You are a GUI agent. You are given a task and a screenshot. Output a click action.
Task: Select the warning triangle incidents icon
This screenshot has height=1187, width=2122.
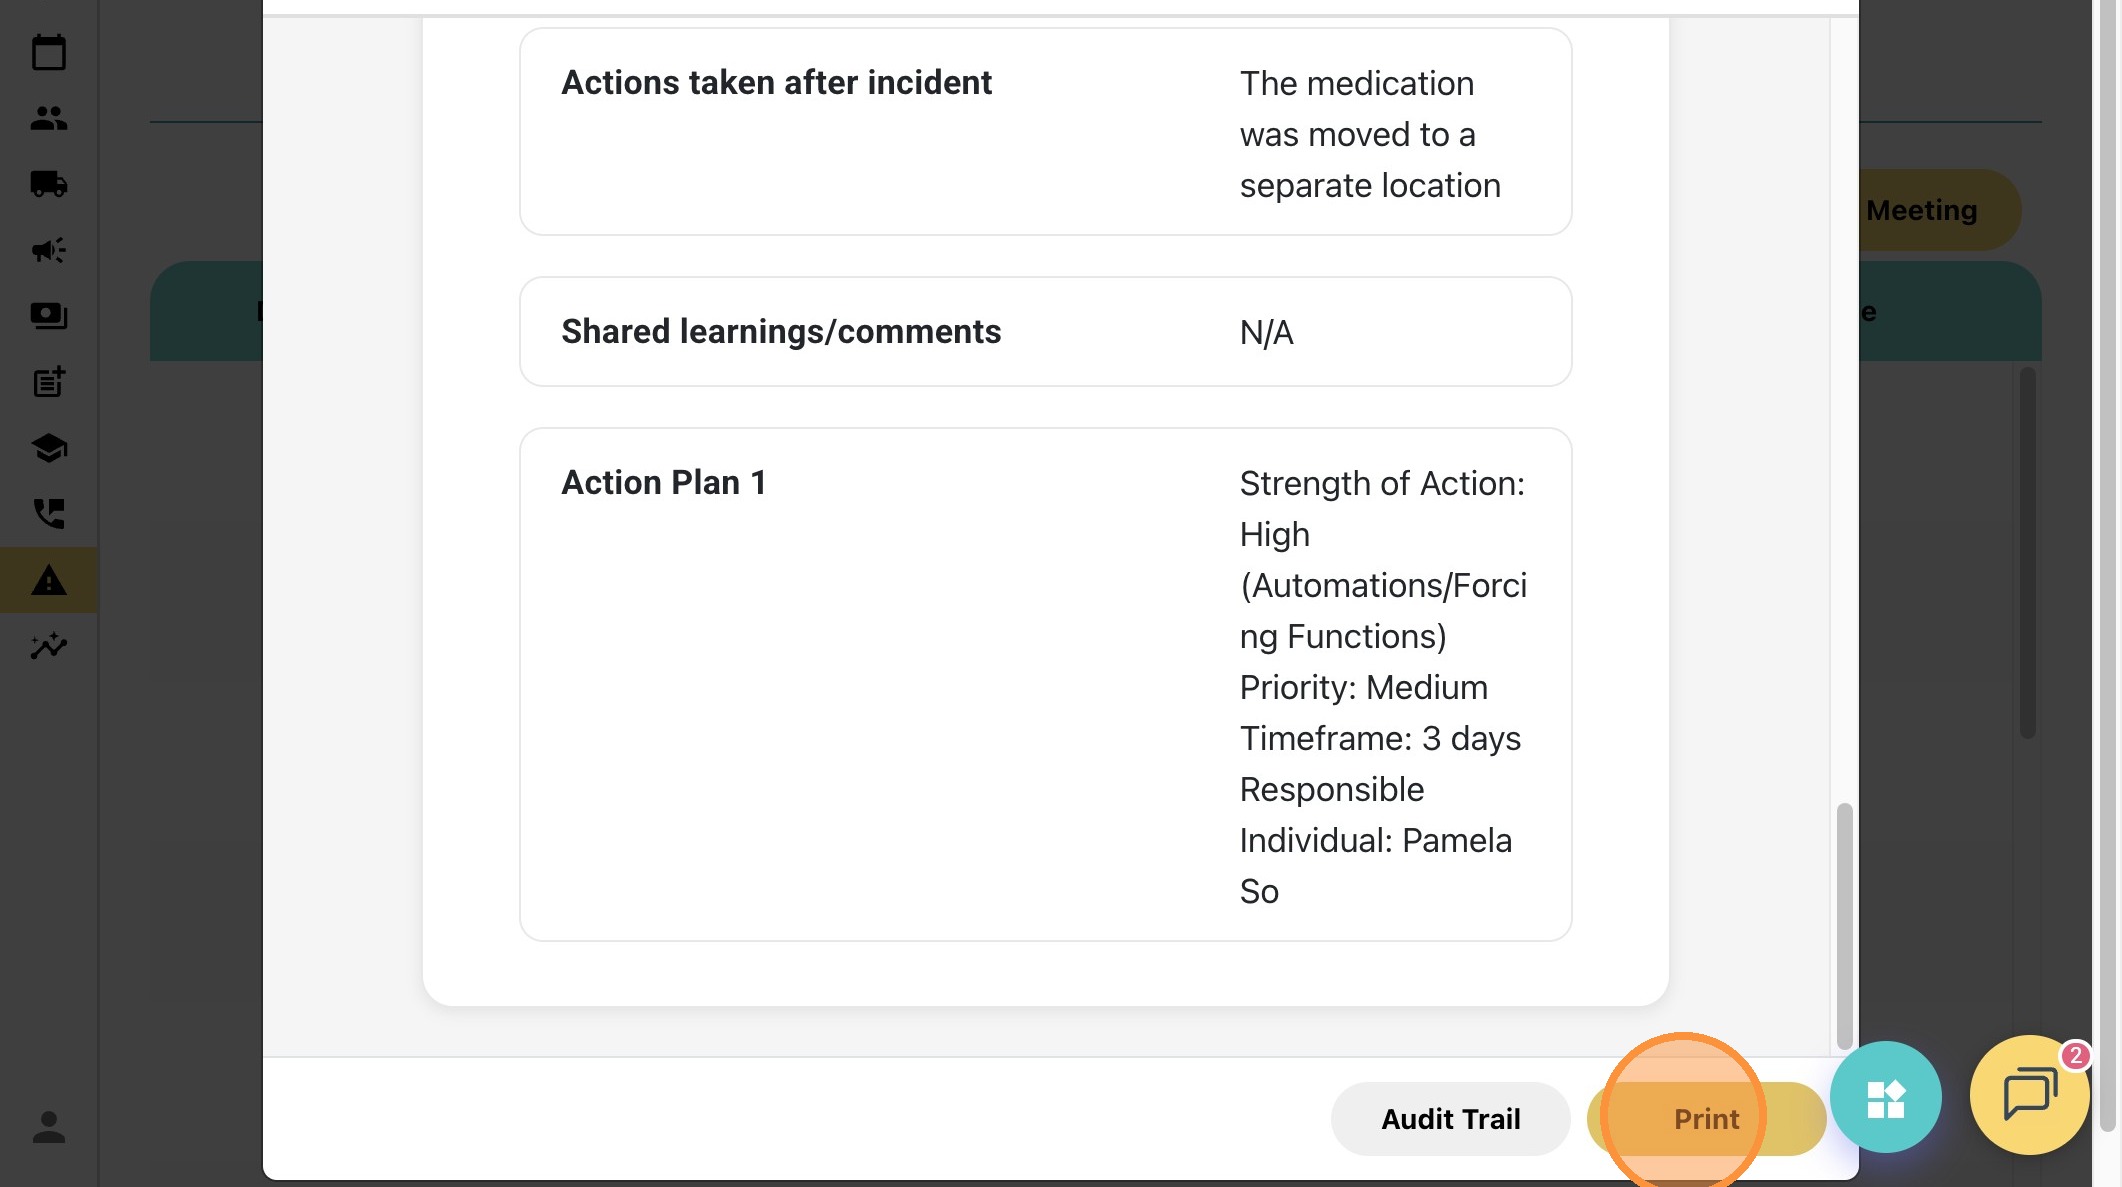(x=48, y=580)
